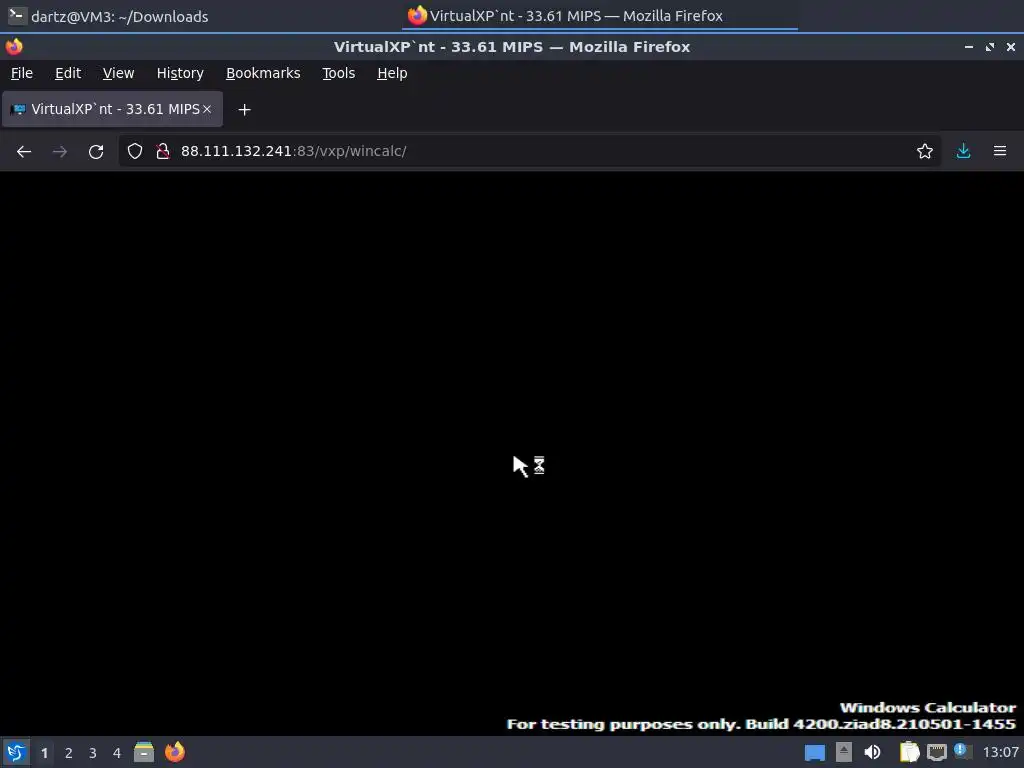The image size is (1024, 768).
Task: Click the blue show desktop tray icon
Action: point(814,753)
